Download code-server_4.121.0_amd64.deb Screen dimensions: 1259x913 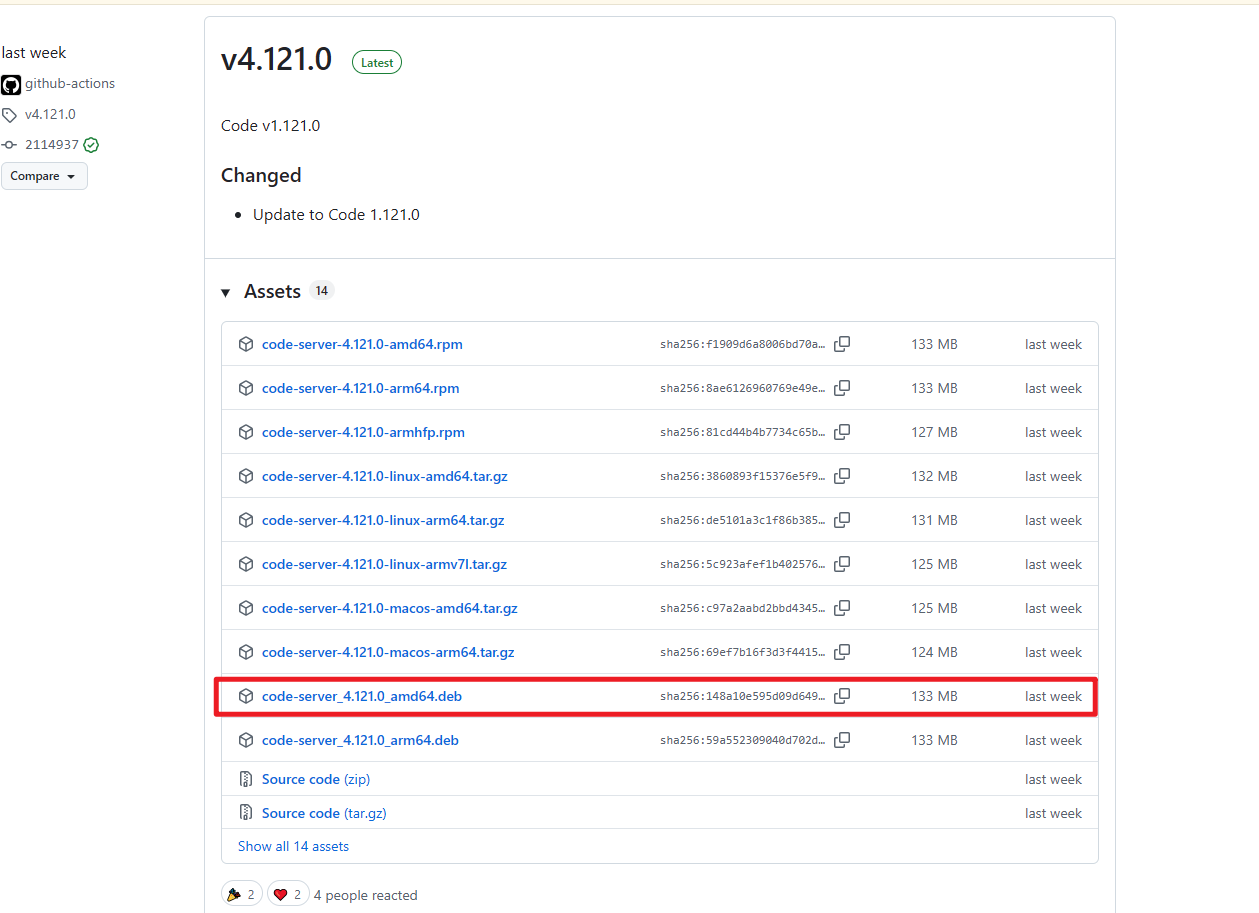pyautogui.click(x=362, y=696)
